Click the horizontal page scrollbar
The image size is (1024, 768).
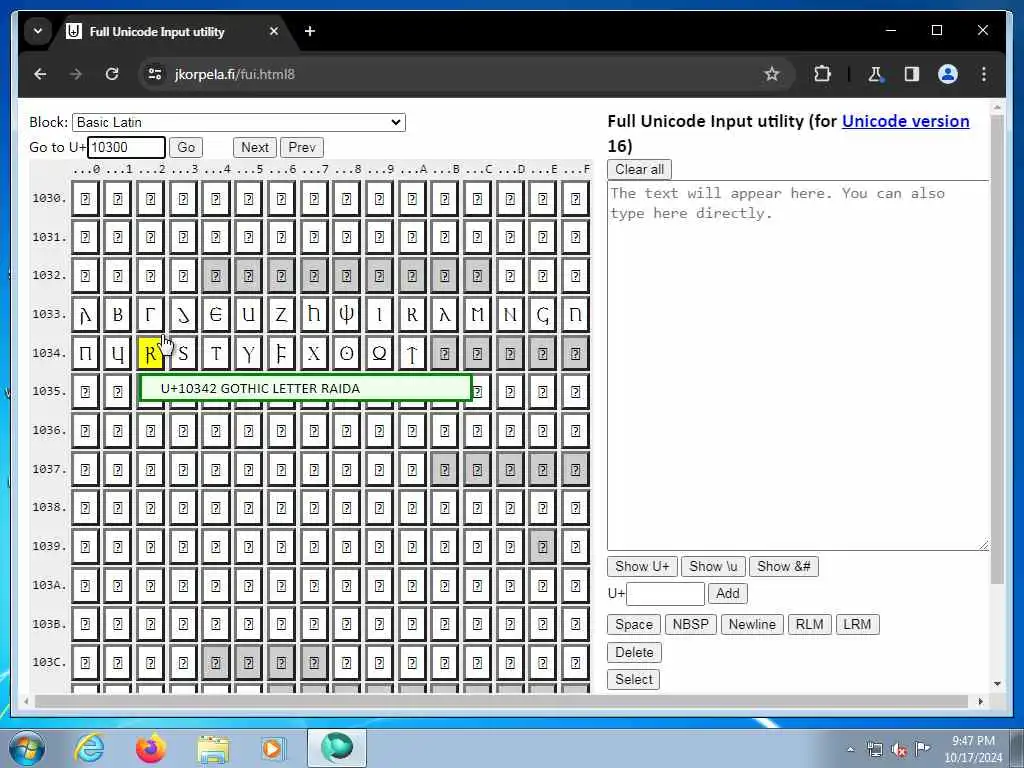click(x=502, y=701)
